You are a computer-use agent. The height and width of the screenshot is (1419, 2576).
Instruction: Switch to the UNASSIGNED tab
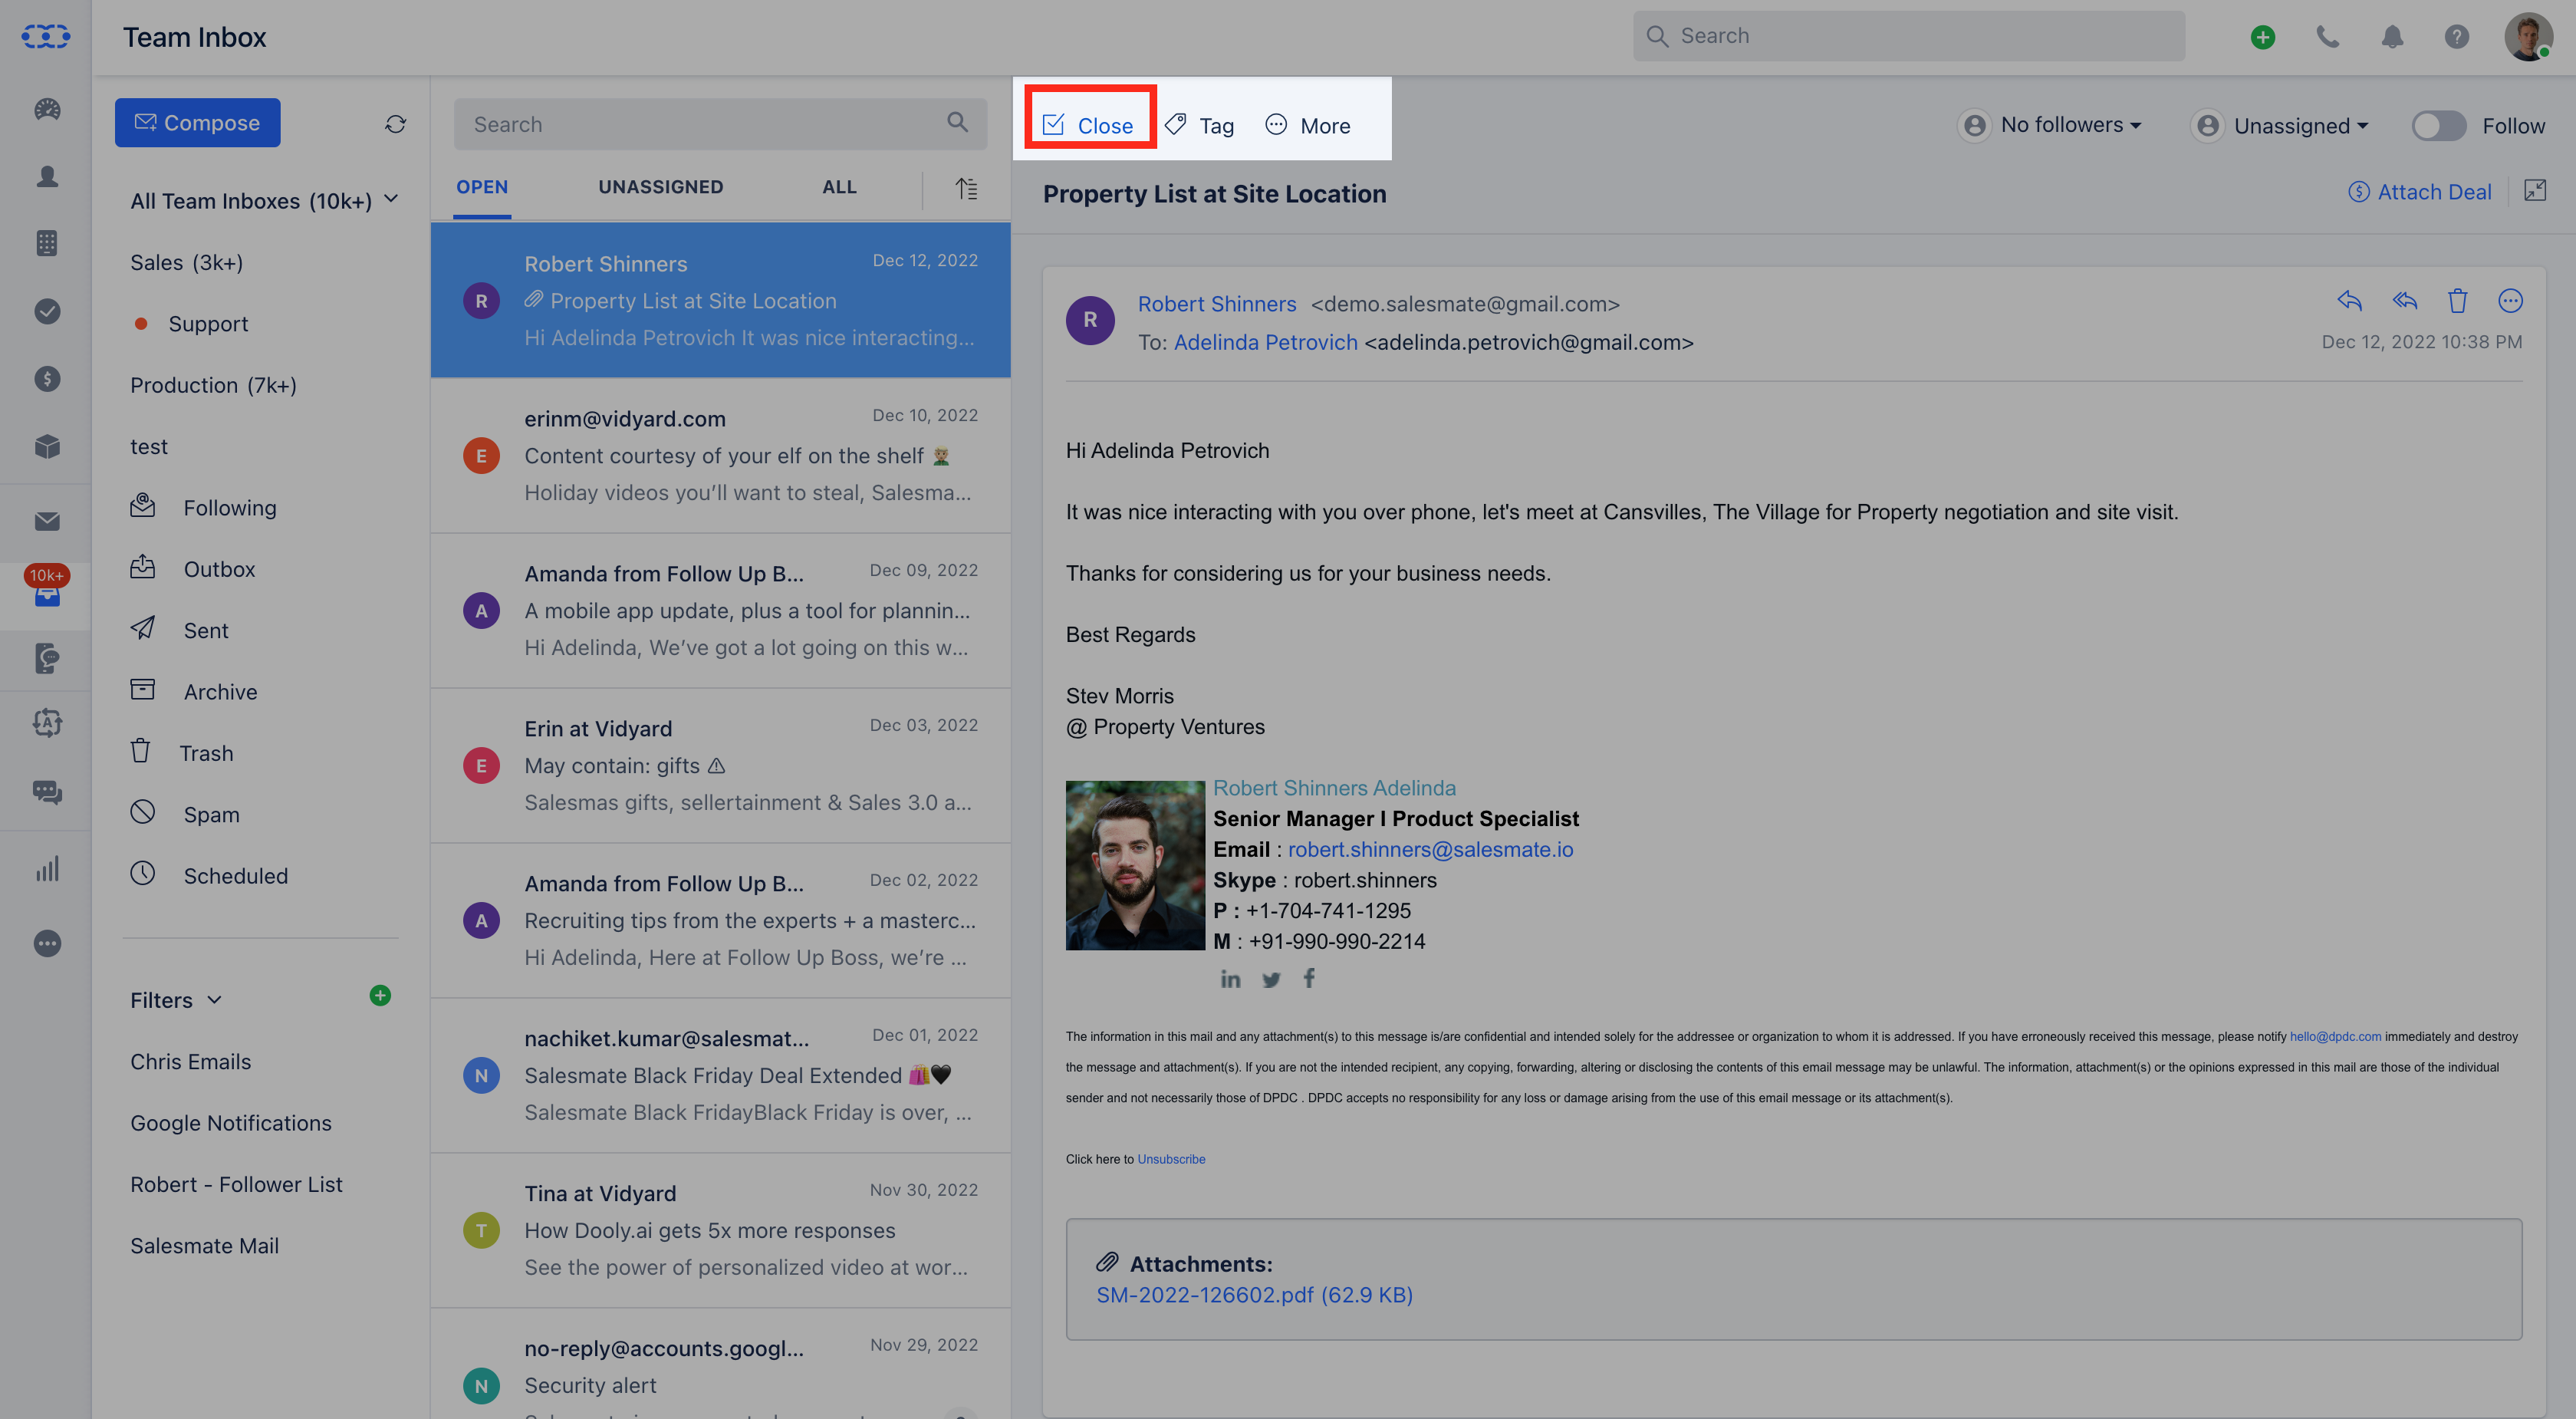(661, 187)
